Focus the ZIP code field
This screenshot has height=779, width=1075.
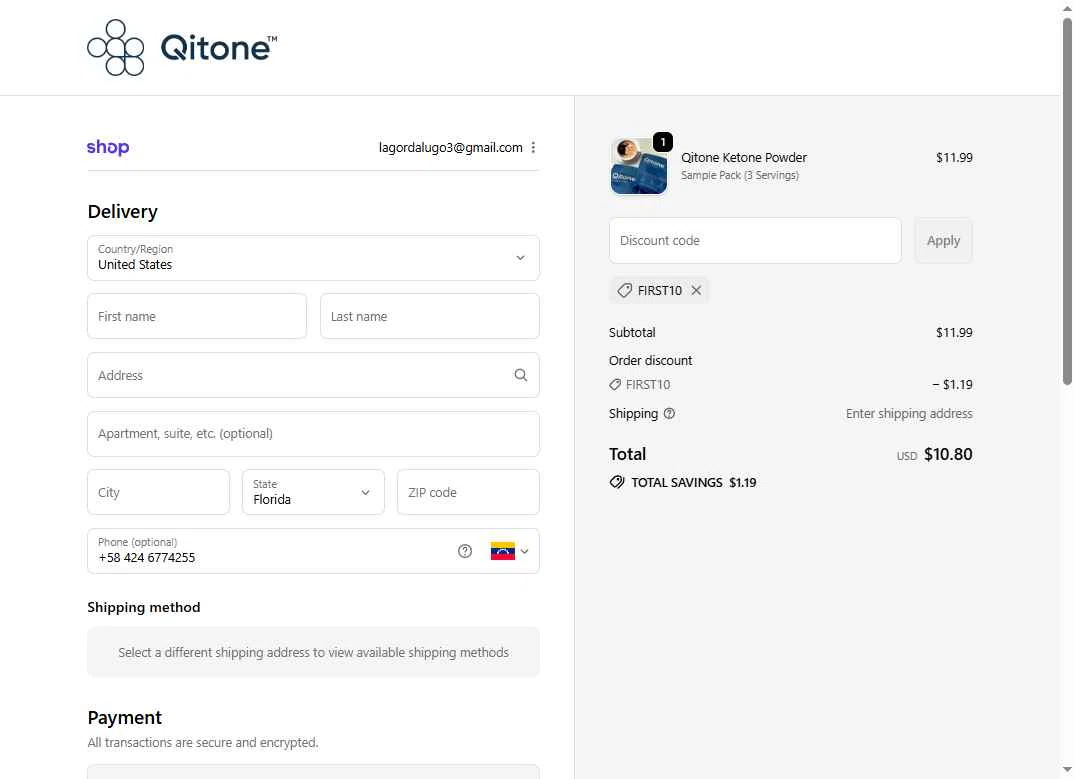pos(468,492)
